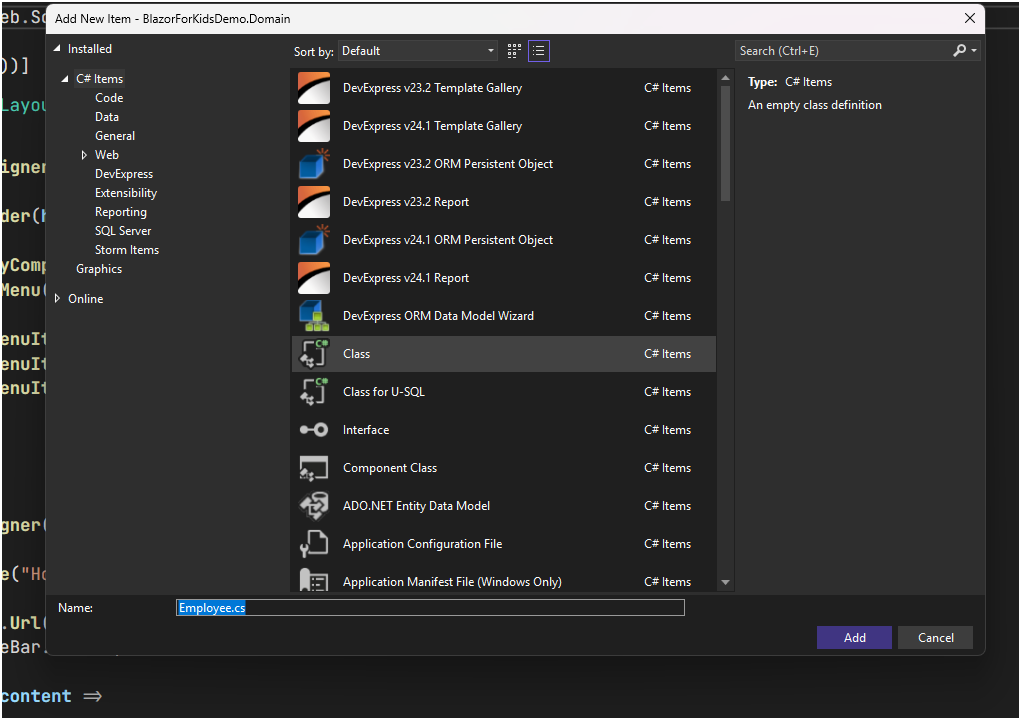Choose the Storm Items category
This screenshot has width=1021, height=720.
127,250
